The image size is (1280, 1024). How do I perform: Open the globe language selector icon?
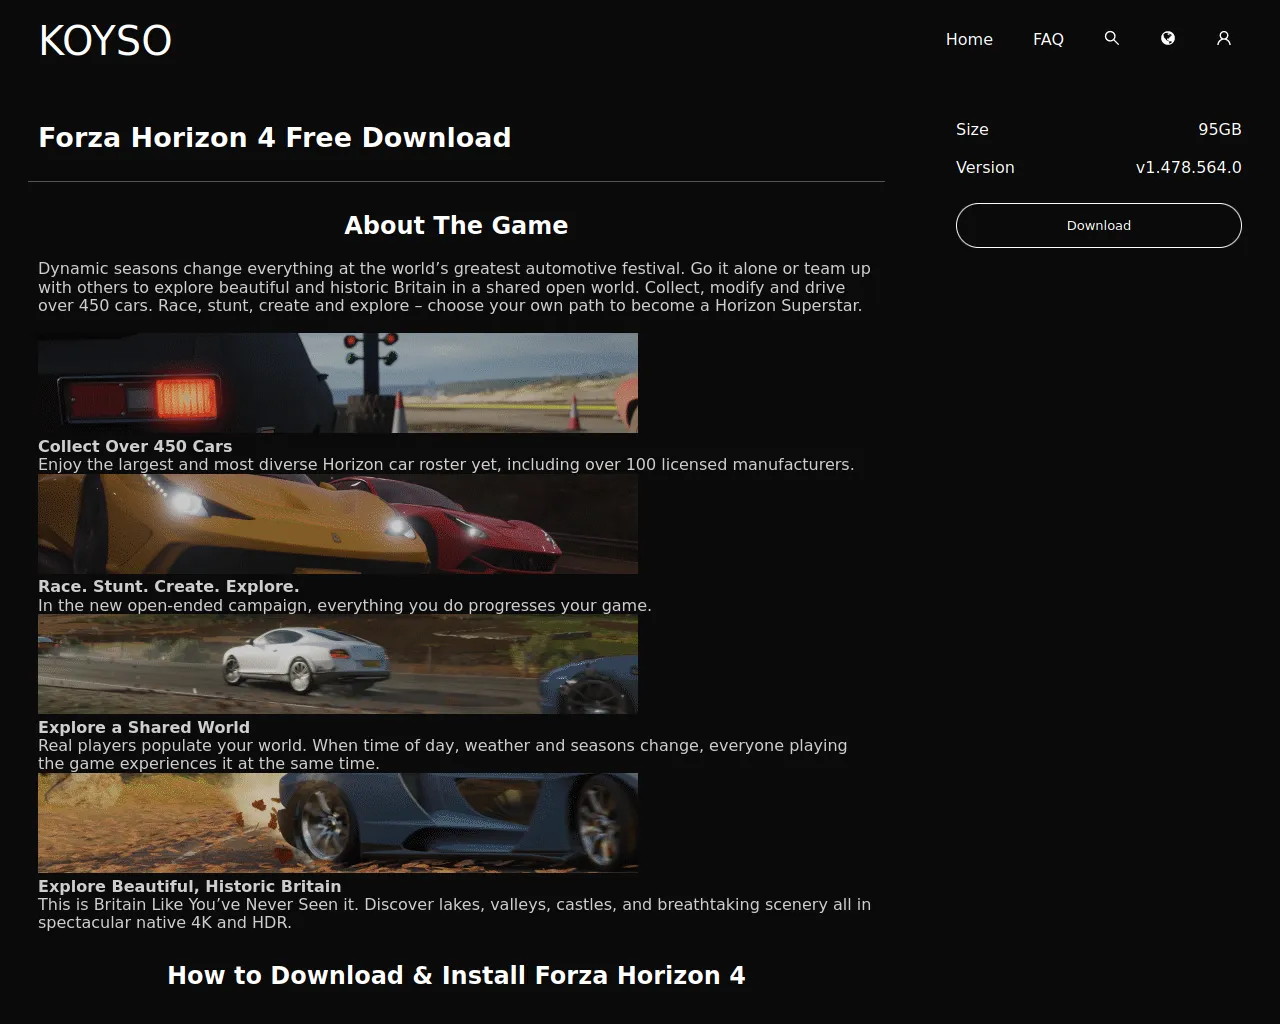click(x=1167, y=38)
